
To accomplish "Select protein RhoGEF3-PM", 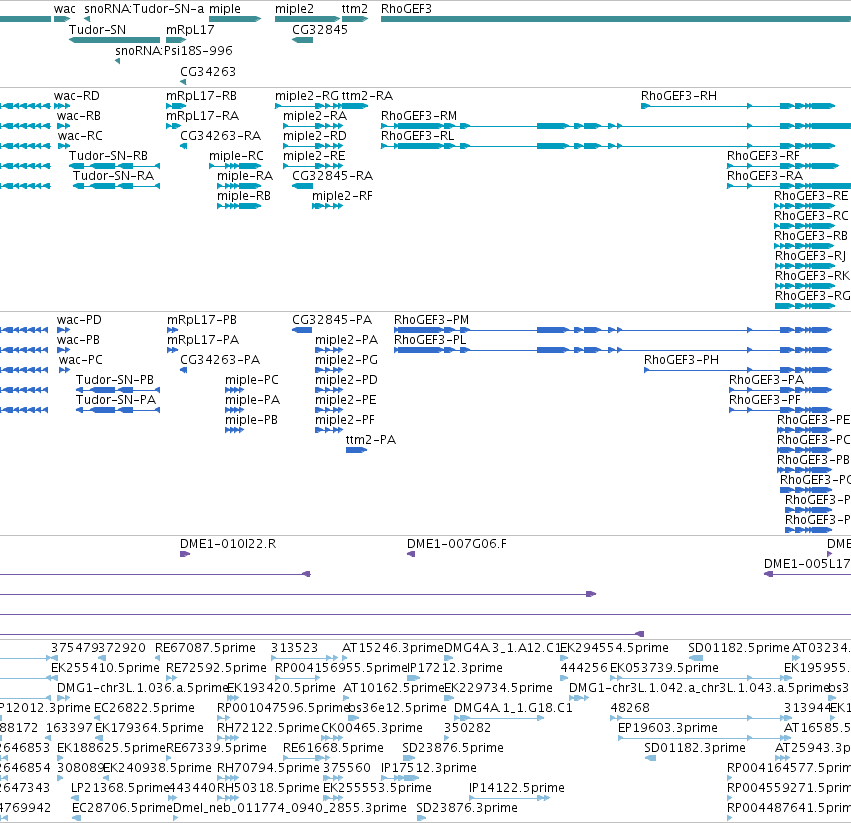I will (x=613, y=330).
